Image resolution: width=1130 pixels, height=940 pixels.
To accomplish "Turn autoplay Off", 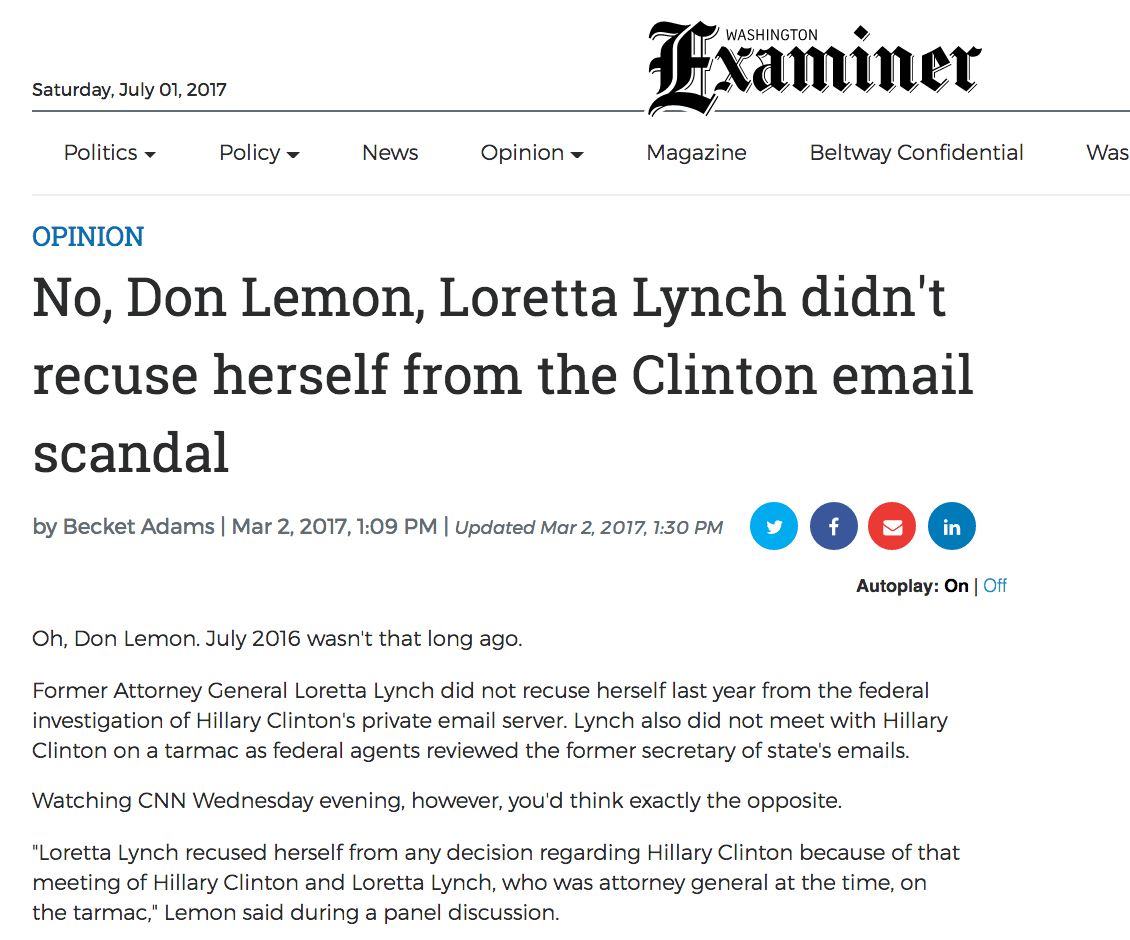I will (995, 585).
